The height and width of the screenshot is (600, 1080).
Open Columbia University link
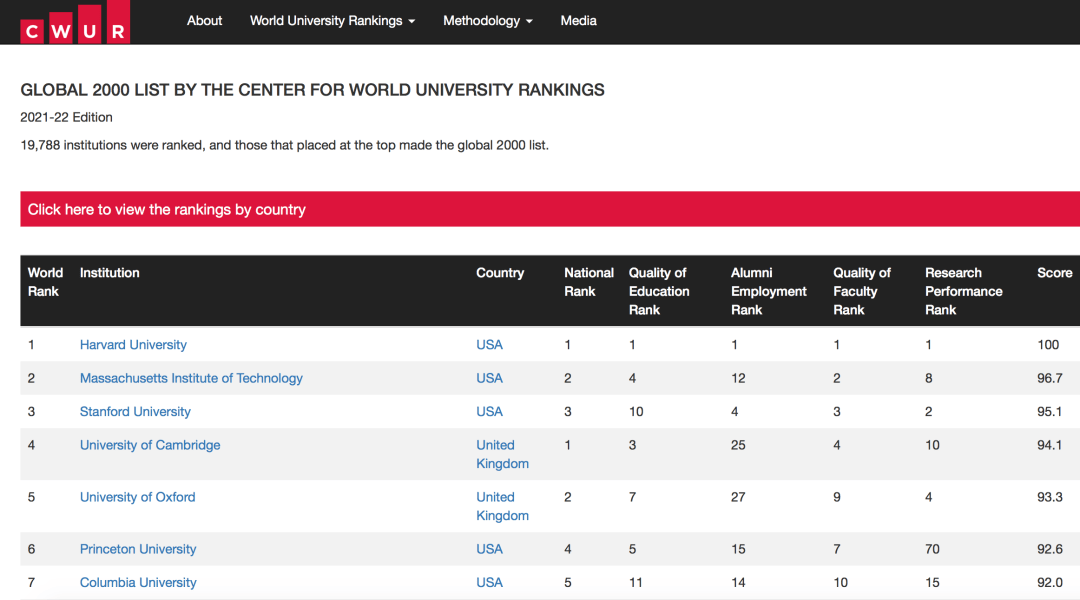coord(138,582)
